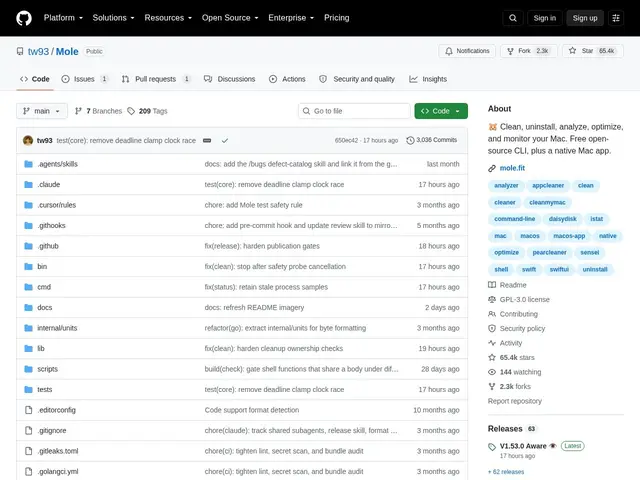
Task: Click the GPL-3.0 license link
Action: pos(524,300)
